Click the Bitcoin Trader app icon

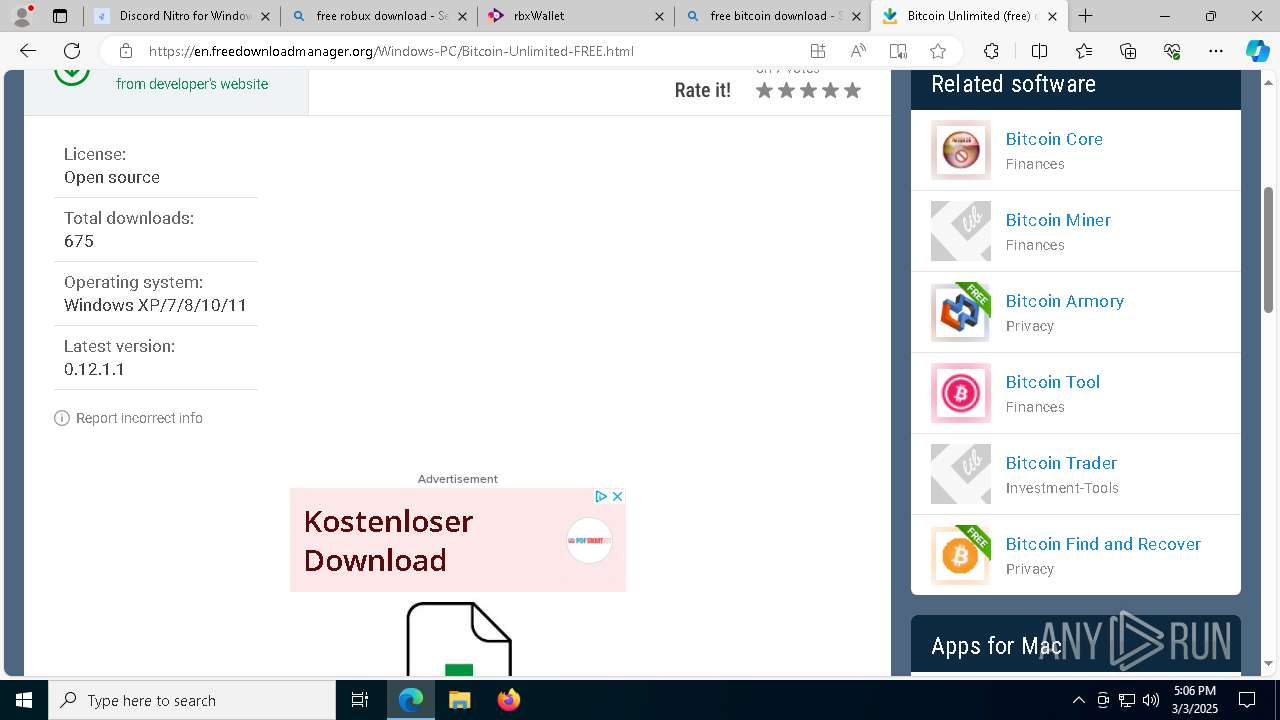click(961, 474)
